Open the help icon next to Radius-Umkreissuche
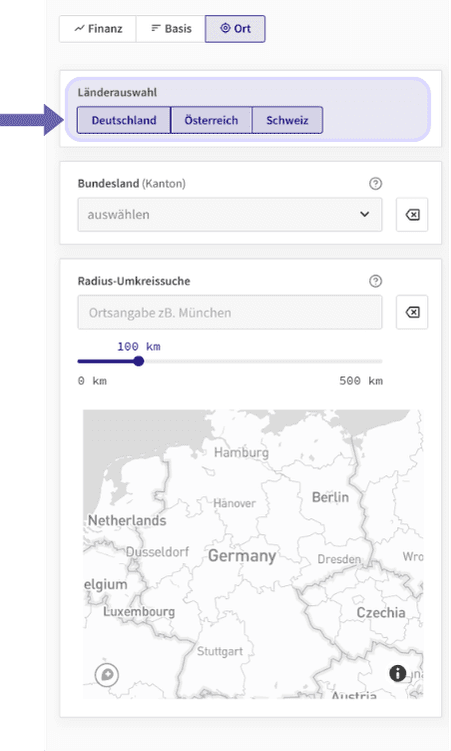Screen dimensions: 451x751 click(375, 281)
